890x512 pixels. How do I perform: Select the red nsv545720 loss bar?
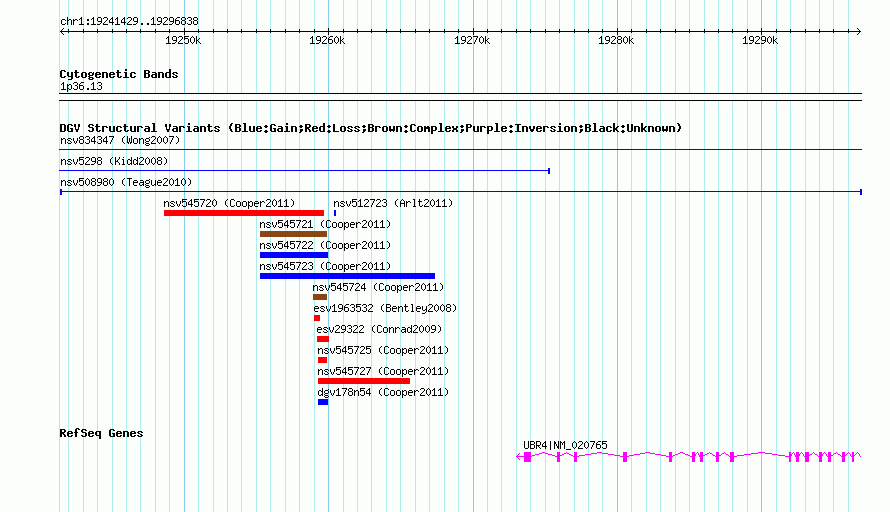244,213
